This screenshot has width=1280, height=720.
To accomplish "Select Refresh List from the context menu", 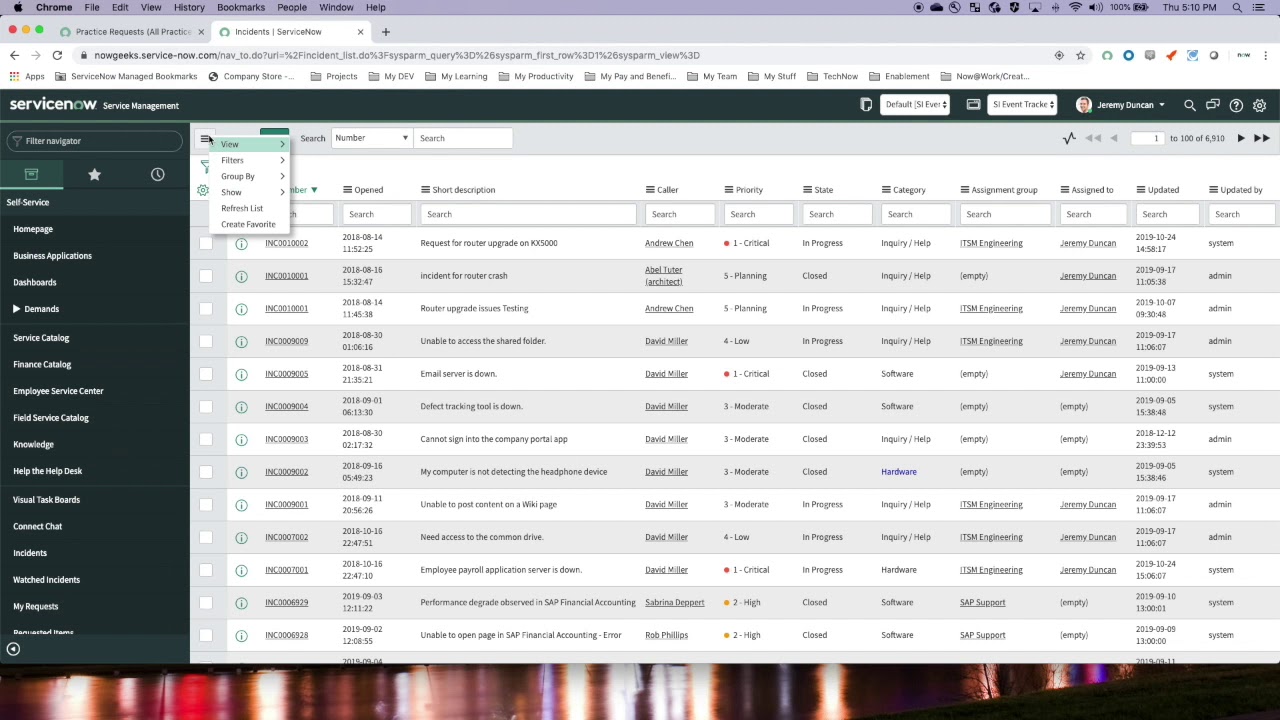I will (x=242, y=208).
